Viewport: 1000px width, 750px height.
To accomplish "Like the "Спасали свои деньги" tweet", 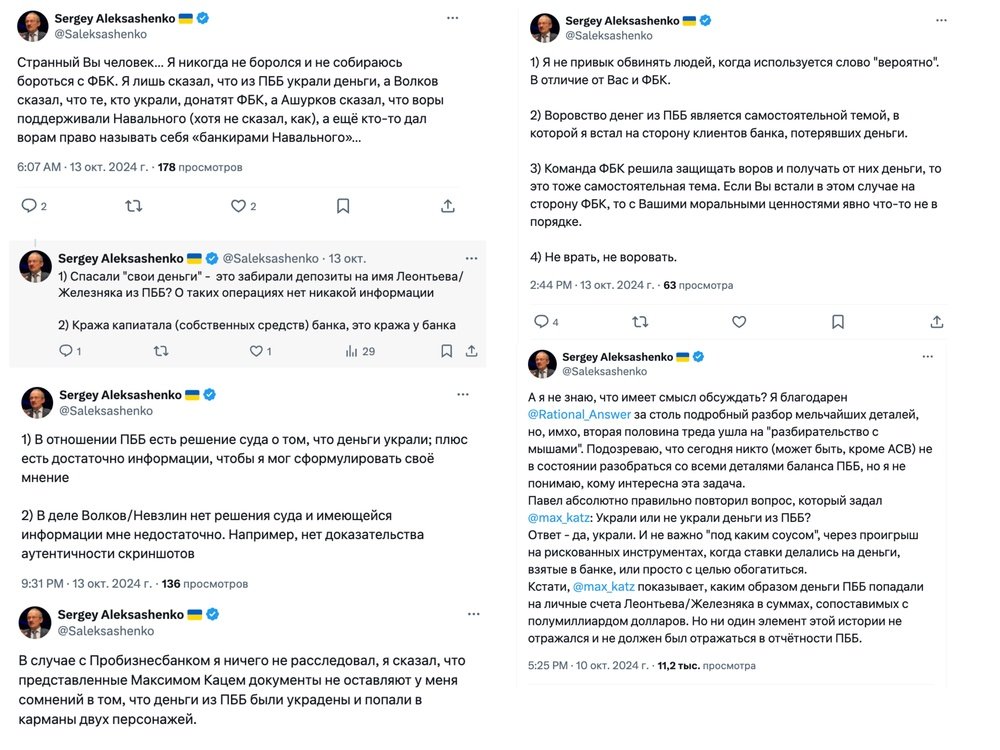I will (x=255, y=351).
